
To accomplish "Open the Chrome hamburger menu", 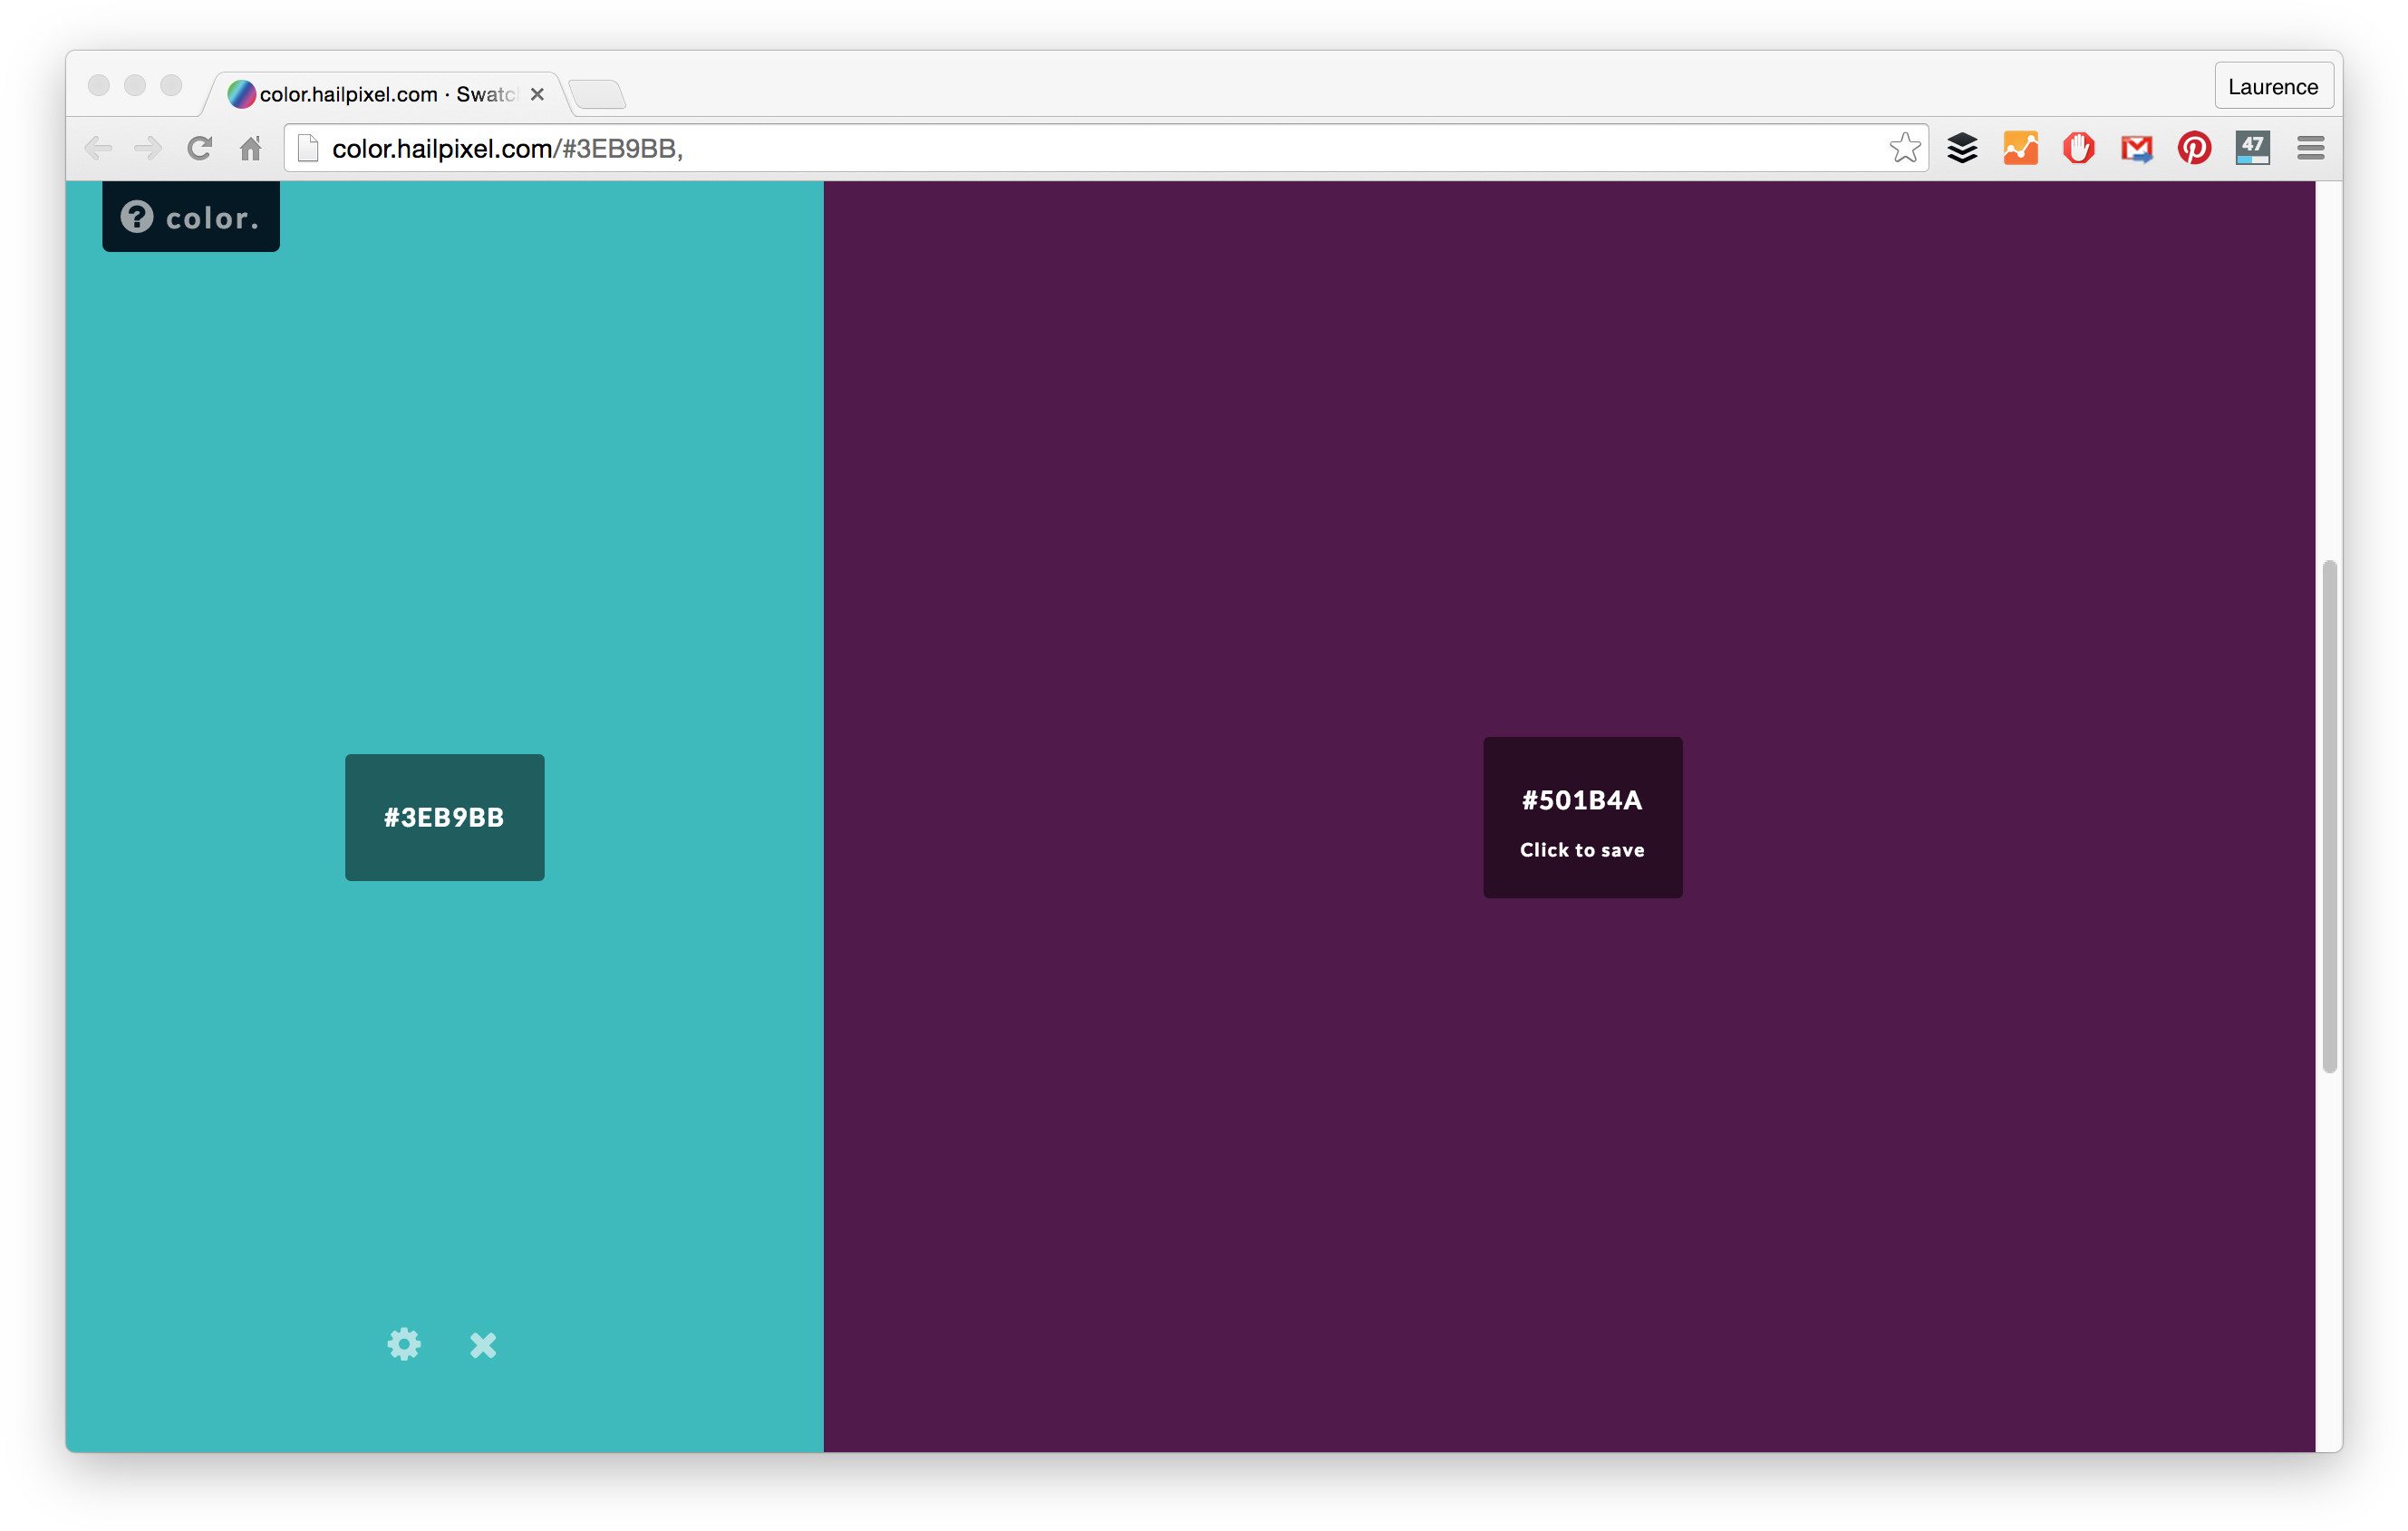I will coord(2310,147).
